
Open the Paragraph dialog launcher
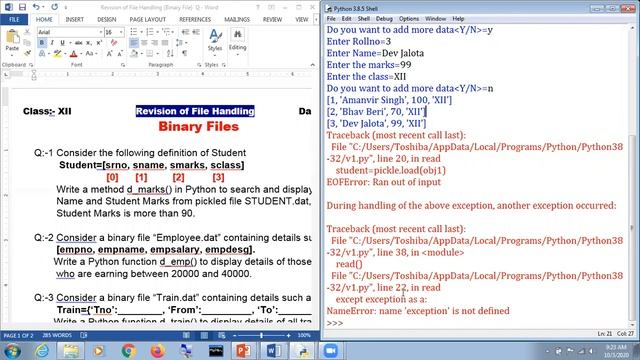pyautogui.click(x=199, y=65)
